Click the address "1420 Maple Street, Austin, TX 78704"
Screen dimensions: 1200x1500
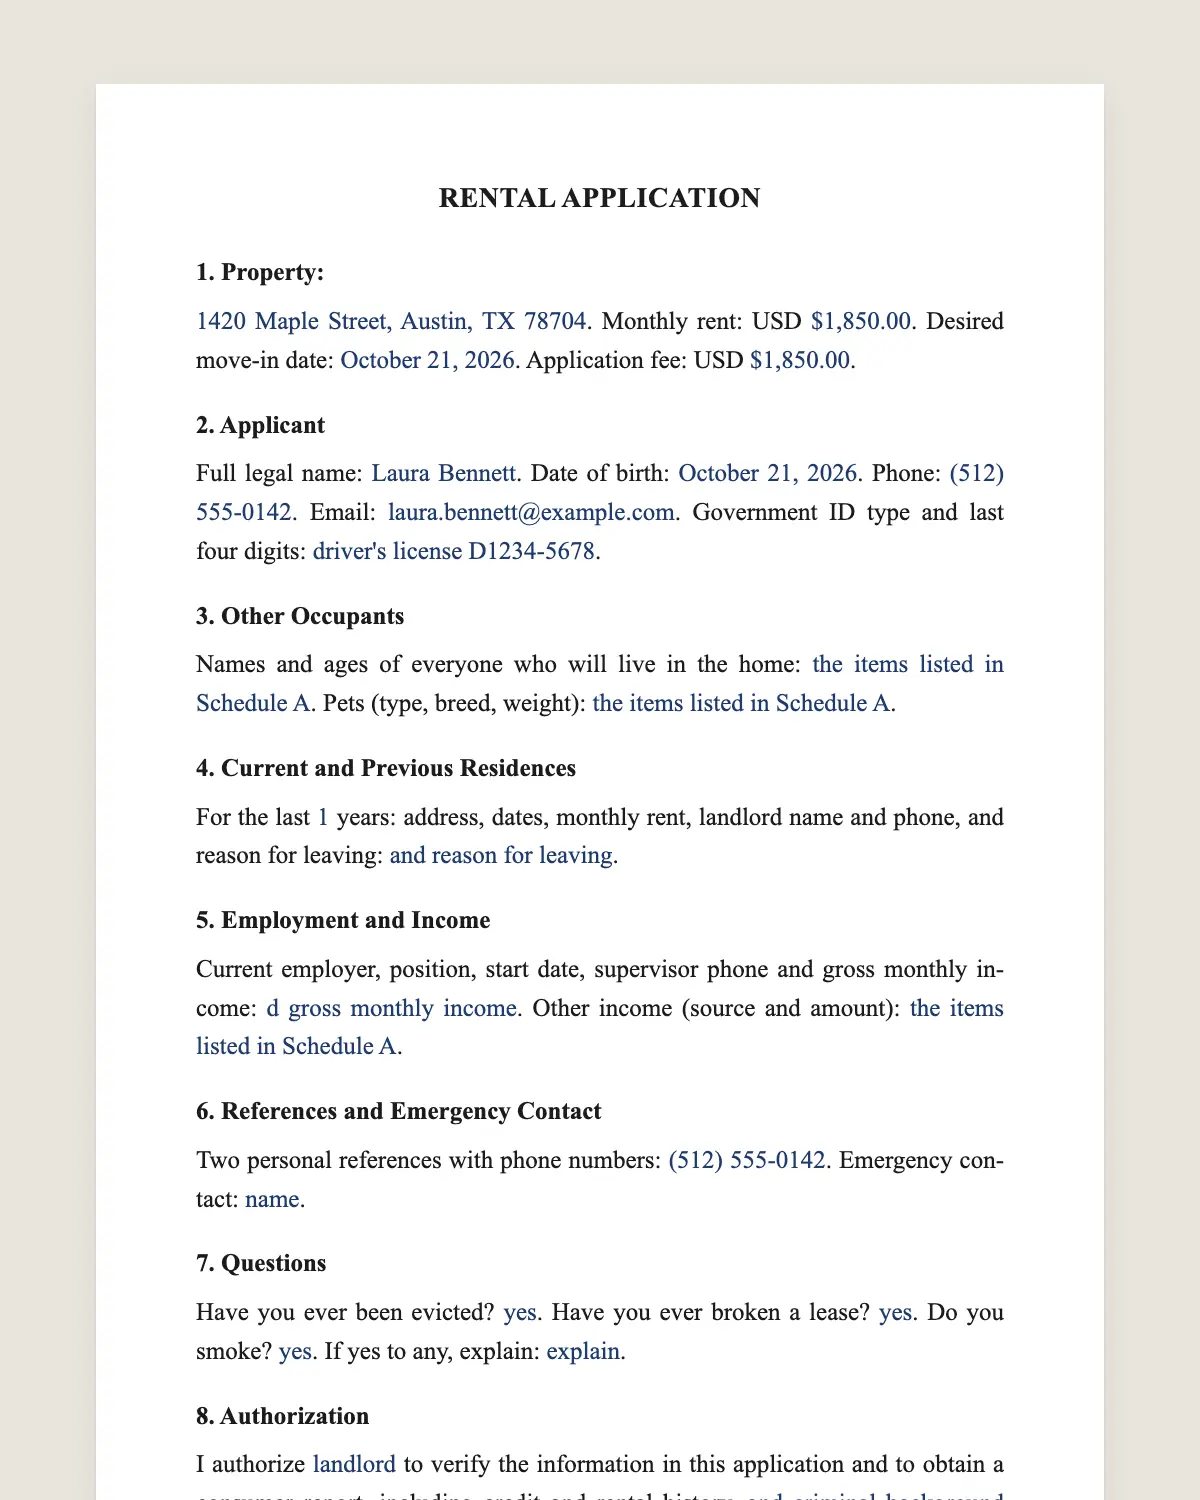tap(391, 321)
